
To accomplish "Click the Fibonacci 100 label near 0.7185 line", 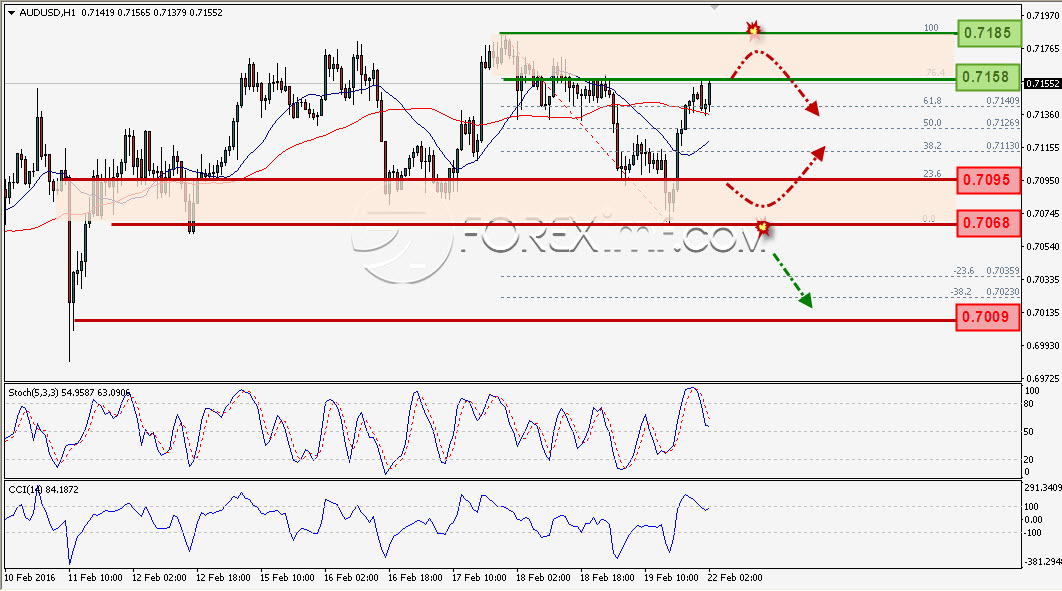I will pos(931,28).
